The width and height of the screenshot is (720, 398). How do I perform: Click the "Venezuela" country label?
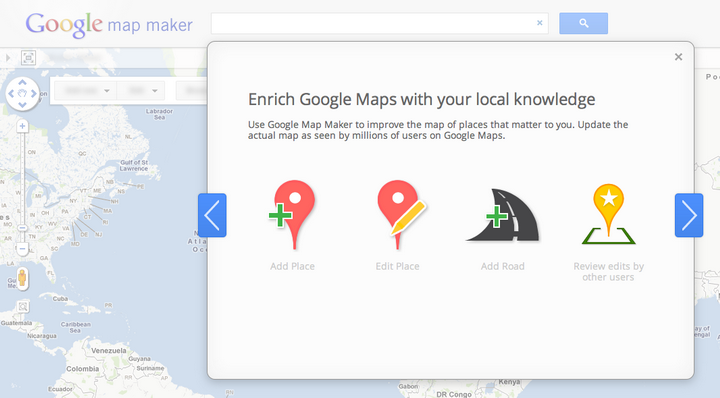(109, 350)
